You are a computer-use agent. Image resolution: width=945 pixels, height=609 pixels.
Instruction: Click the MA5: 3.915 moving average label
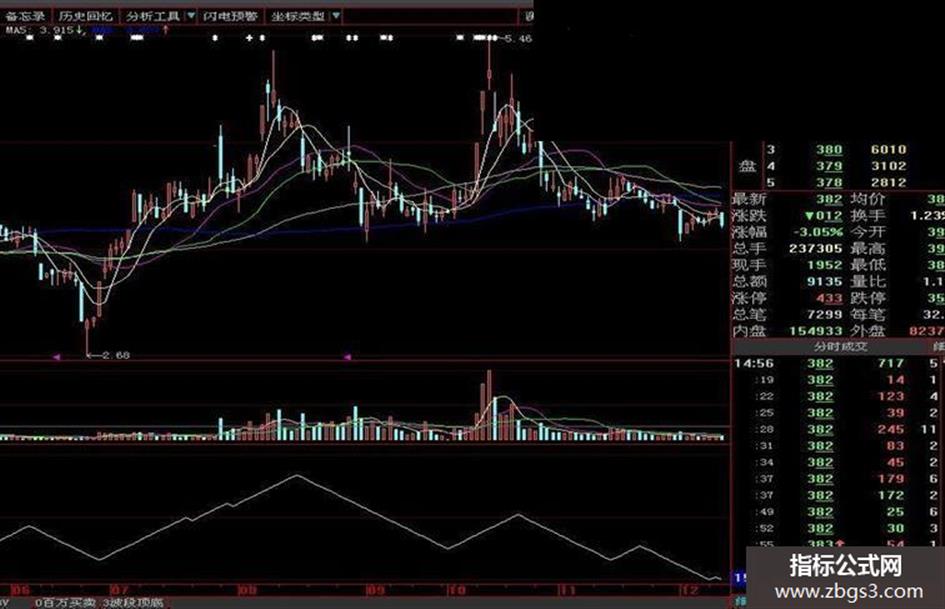[x=44, y=30]
